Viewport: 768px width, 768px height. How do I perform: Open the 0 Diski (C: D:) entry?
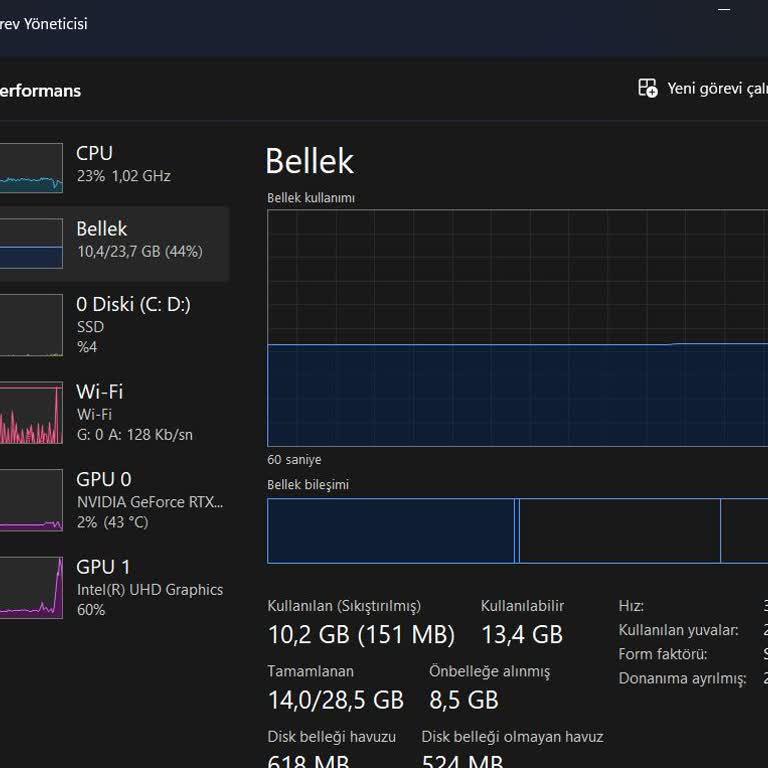114,325
